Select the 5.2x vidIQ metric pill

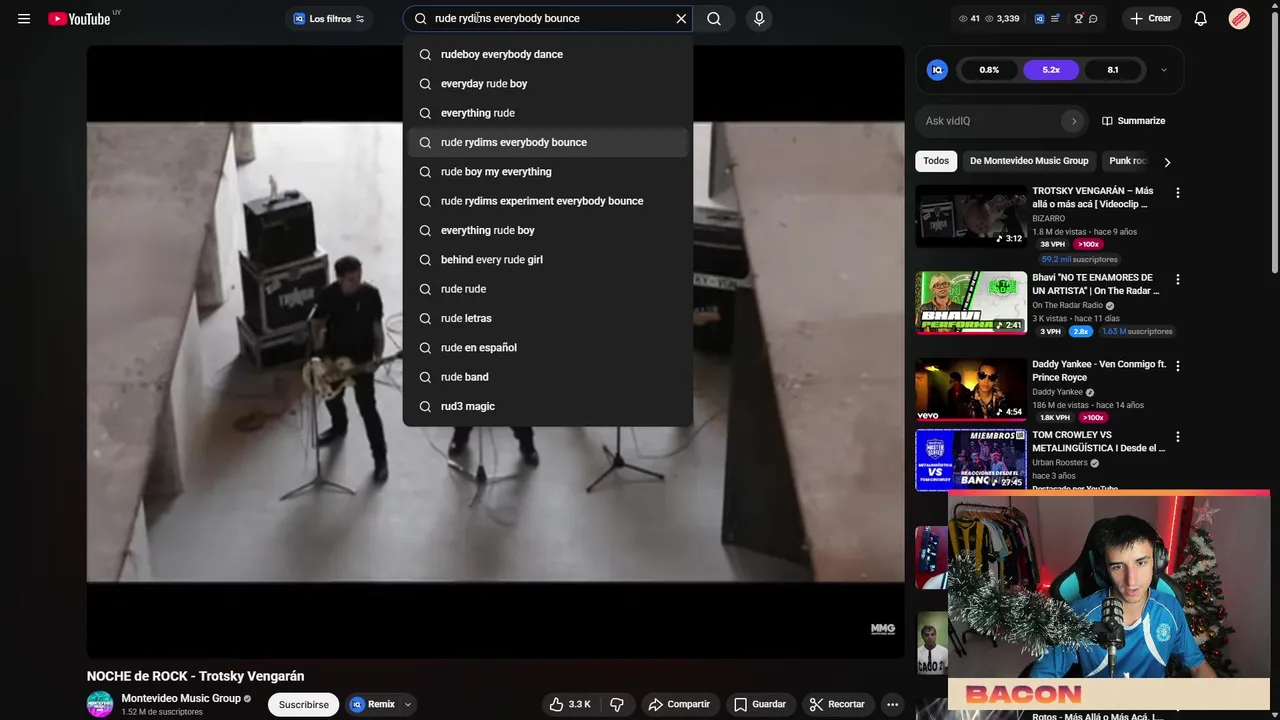1051,70
